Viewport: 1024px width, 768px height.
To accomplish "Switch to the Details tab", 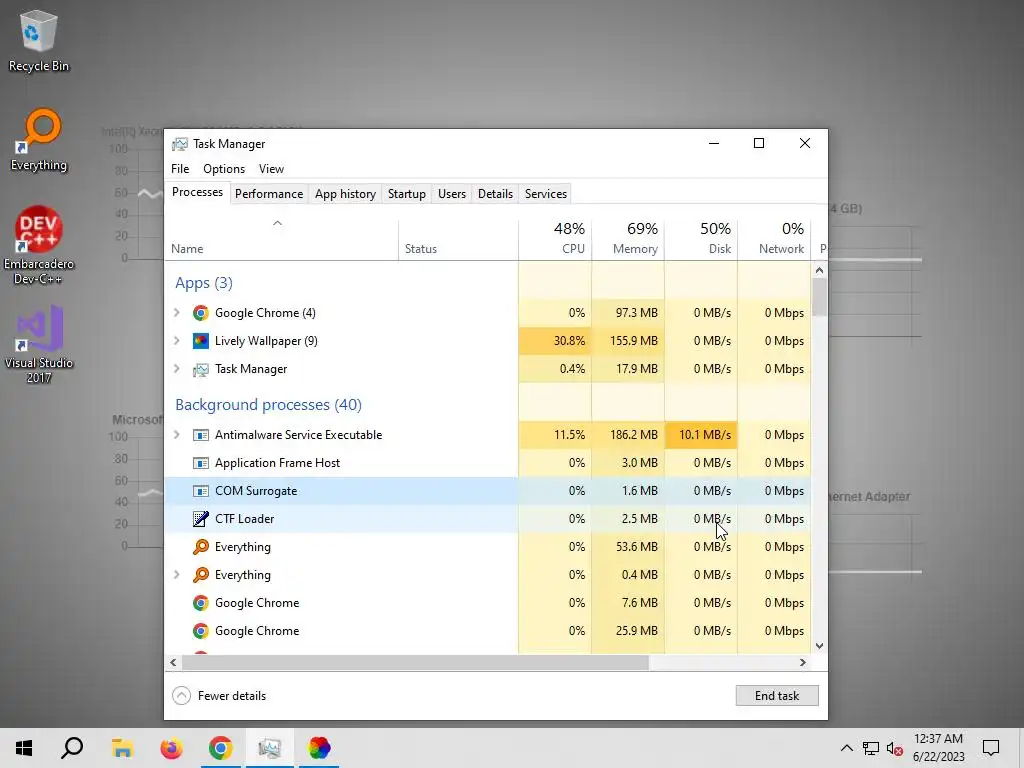I will pyautogui.click(x=495, y=194).
